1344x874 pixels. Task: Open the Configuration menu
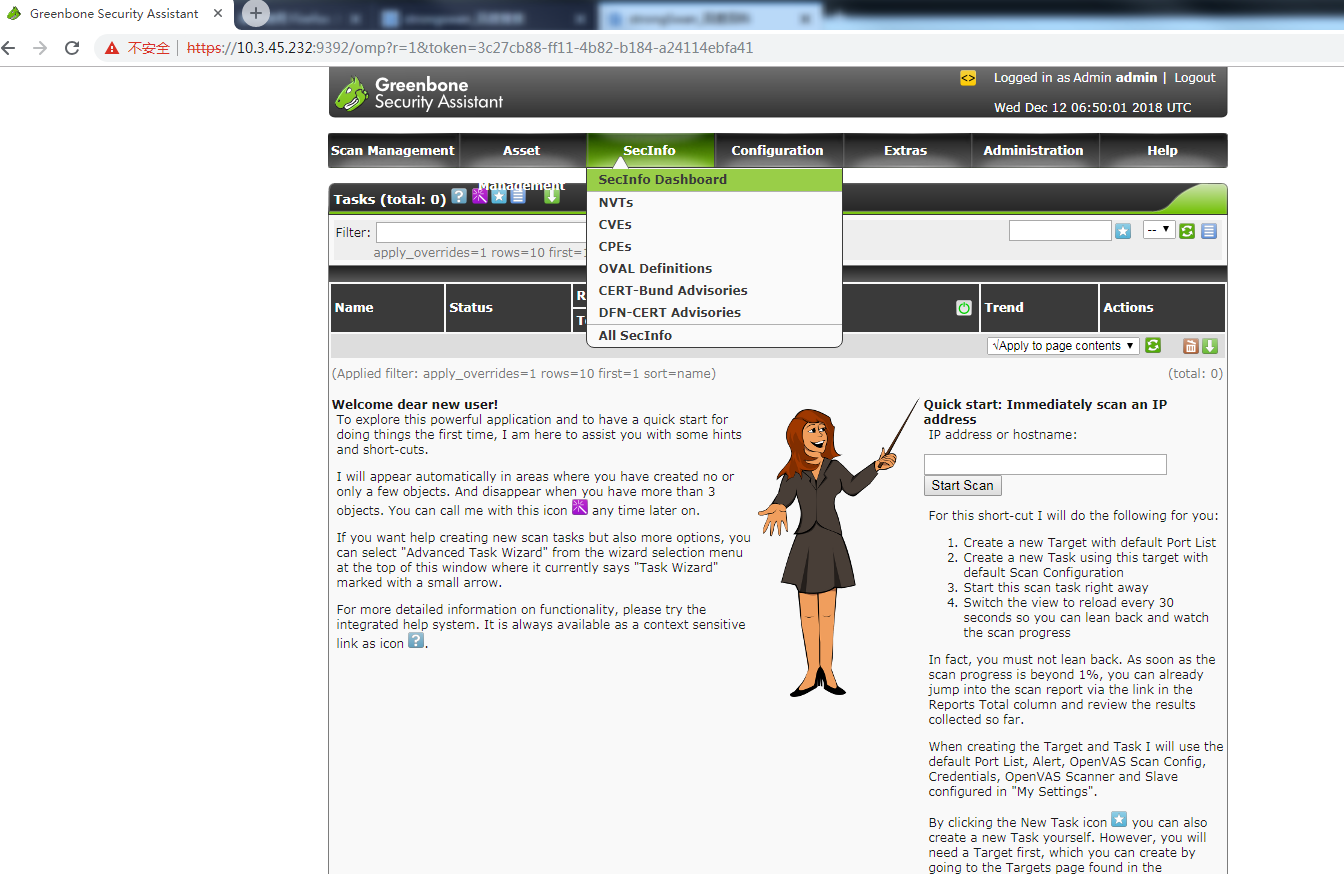777,151
